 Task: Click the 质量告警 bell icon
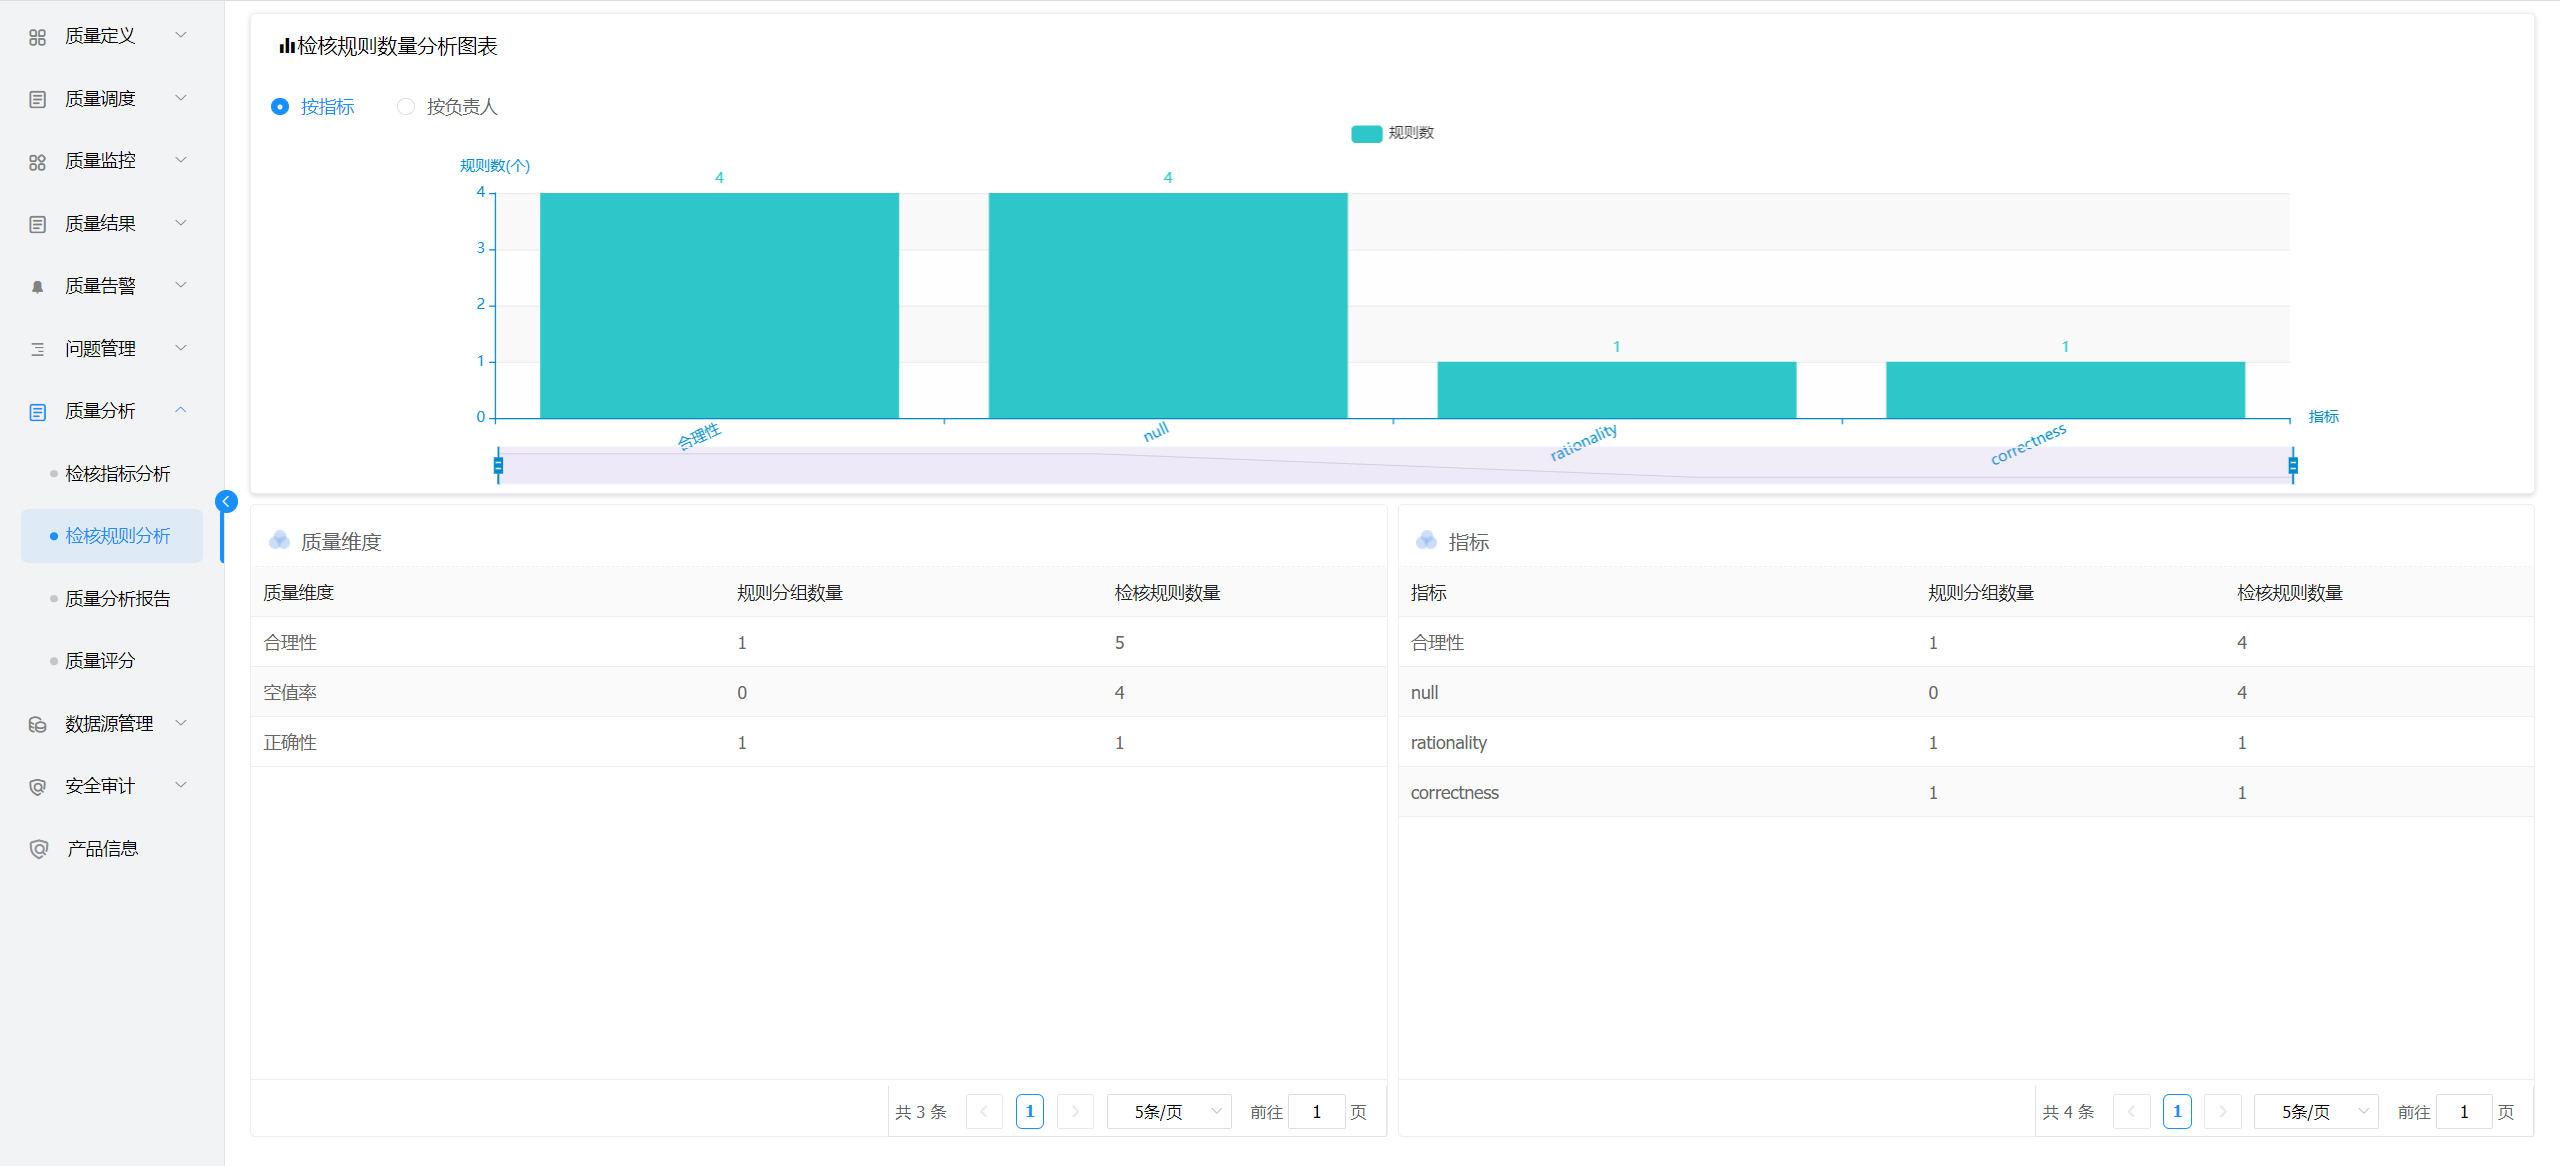(38, 287)
